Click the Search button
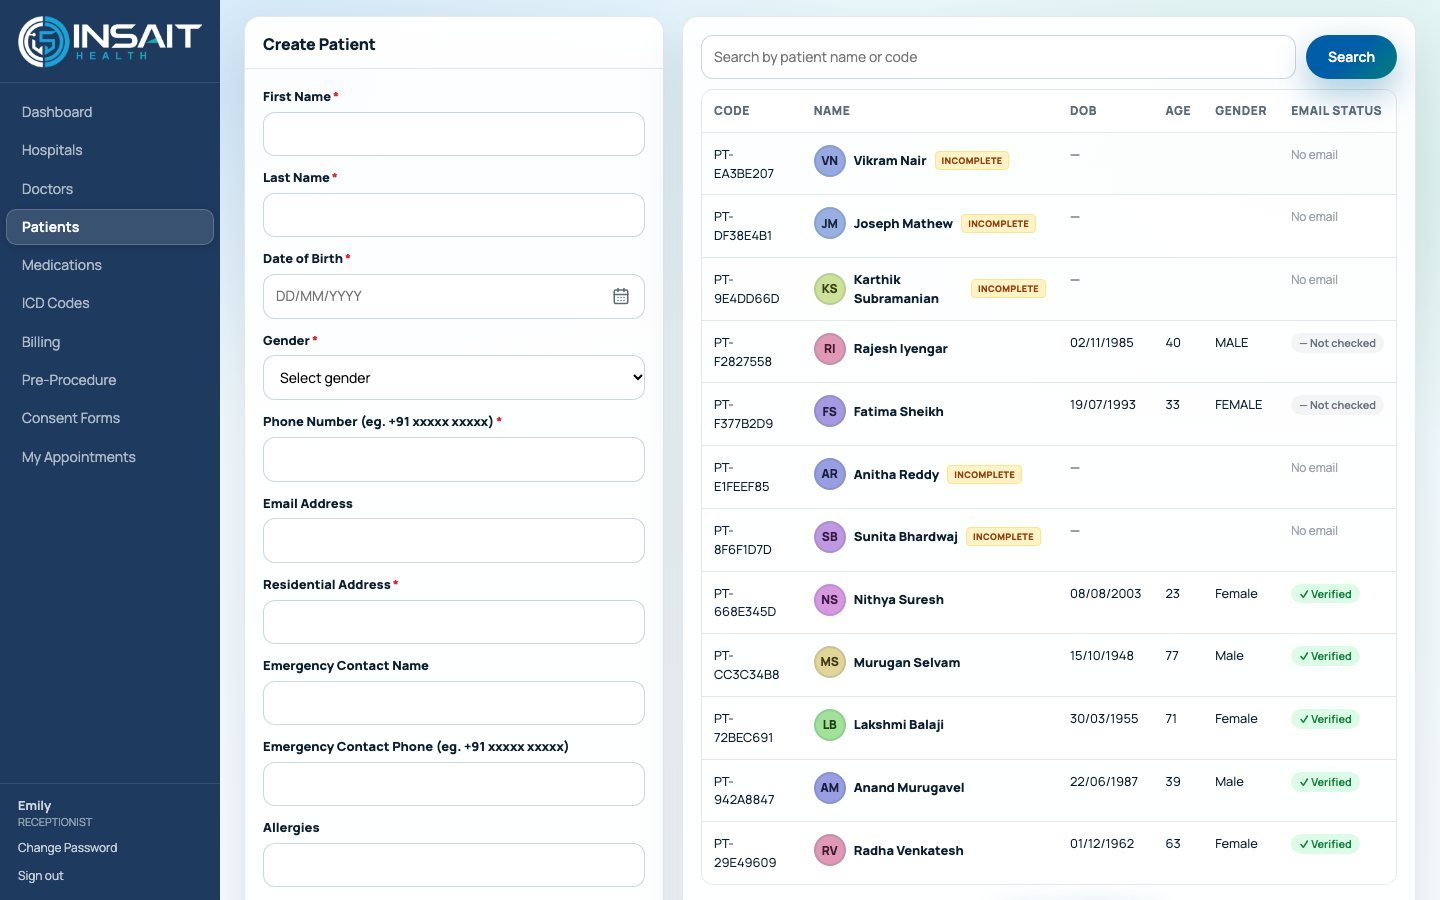 click(1351, 57)
